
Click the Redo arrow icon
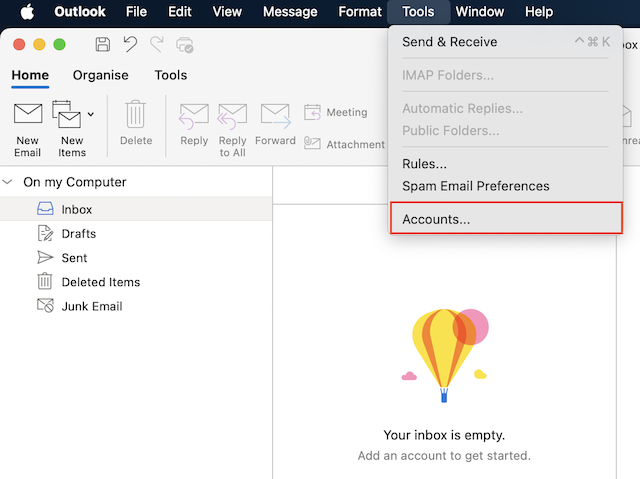tap(157, 44)
